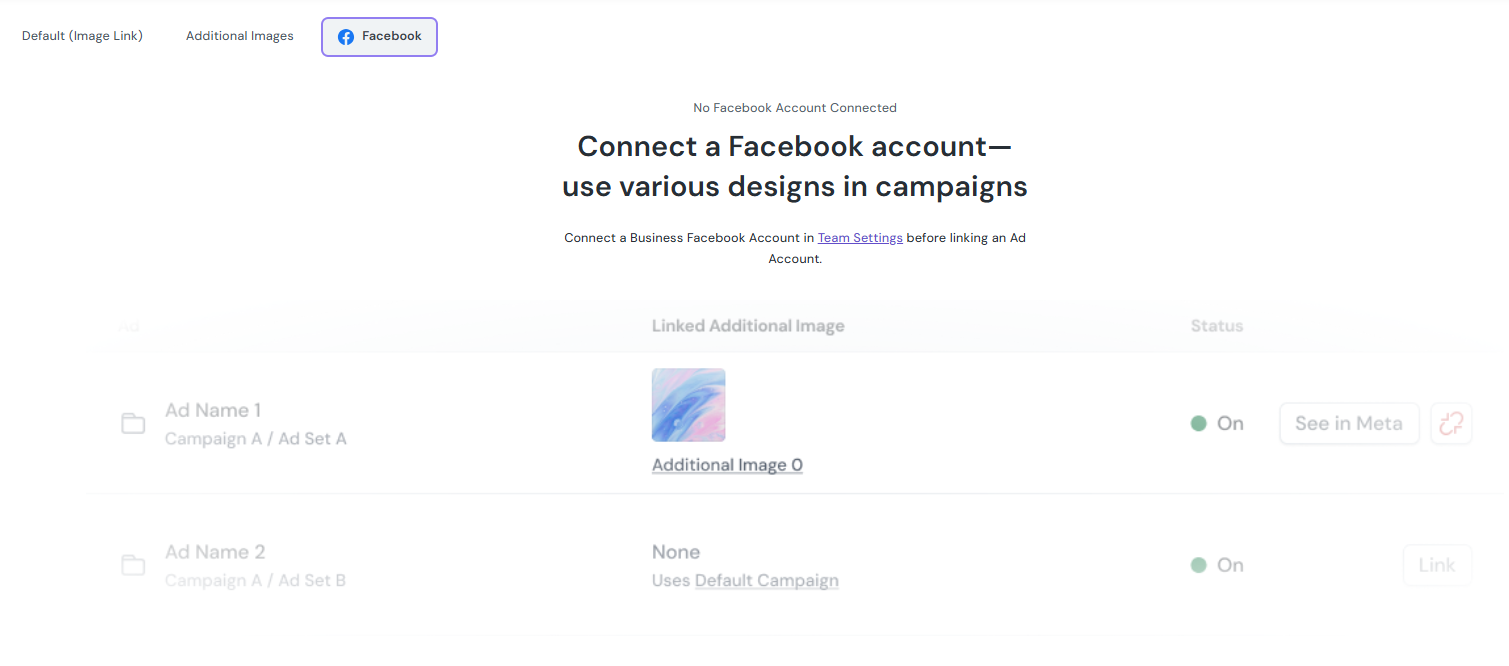Image resolution: width=1509 pixels, height=666 pixels.
Task: Click the Campaign A / Ad Set A text
Action: coord(255,439)
